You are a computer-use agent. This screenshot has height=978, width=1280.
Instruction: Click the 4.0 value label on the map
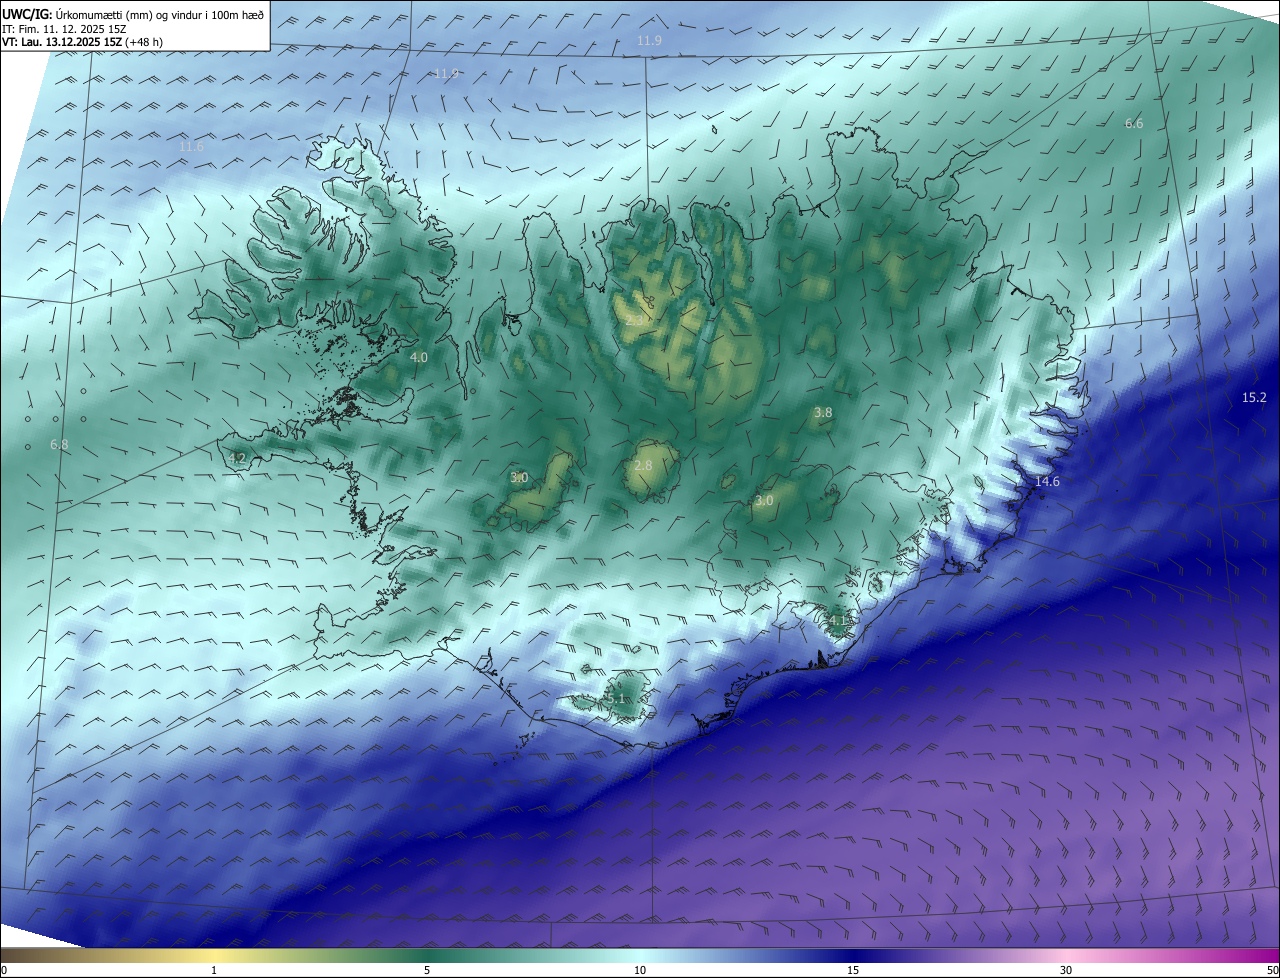pos(419,357)
